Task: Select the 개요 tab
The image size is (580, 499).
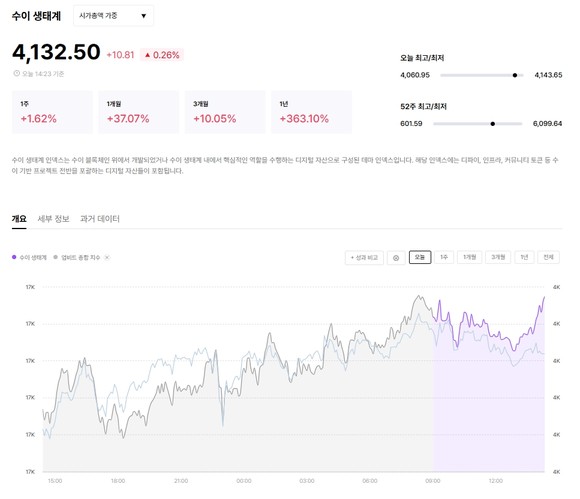Action: [19, 219]
